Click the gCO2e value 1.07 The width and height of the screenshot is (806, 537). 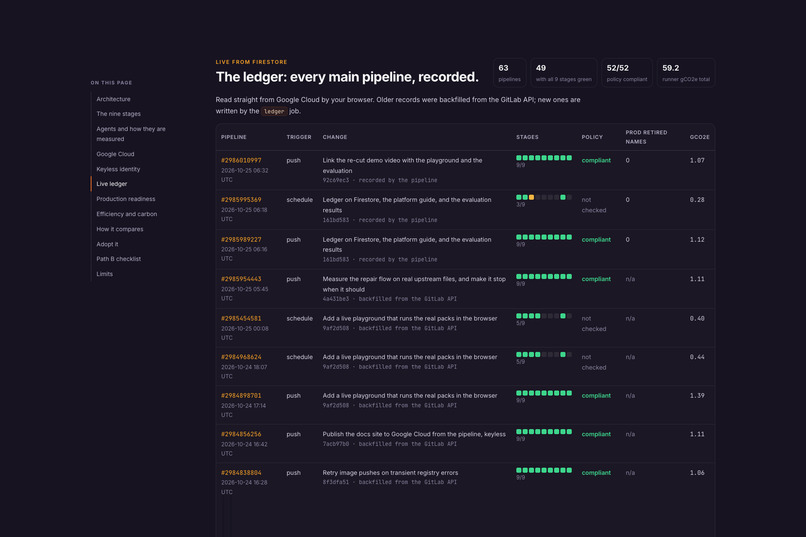pos(697,160)
